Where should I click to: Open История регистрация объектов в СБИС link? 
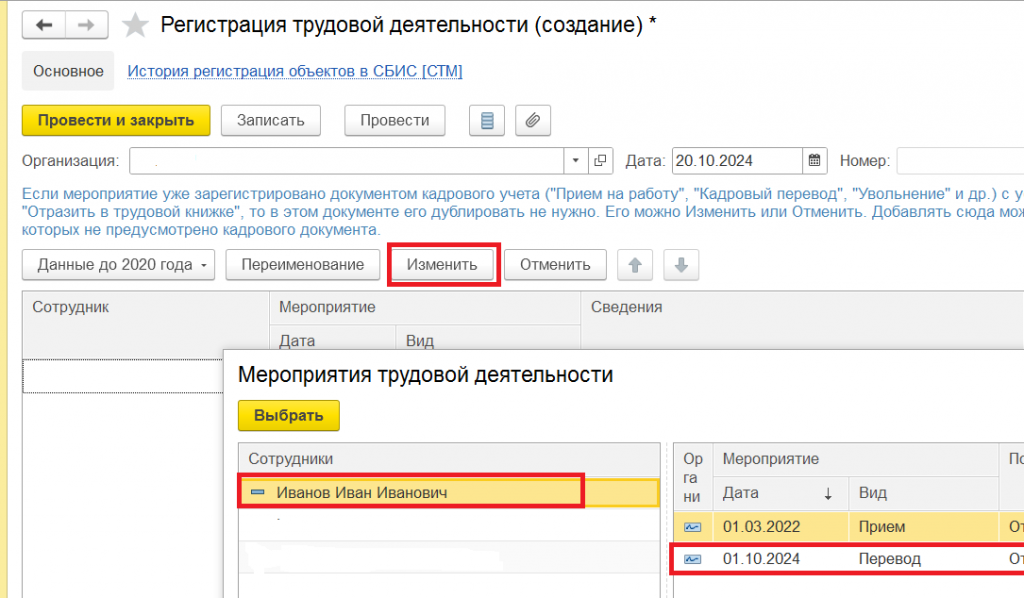pyautogui.click(x=295, y=71)
